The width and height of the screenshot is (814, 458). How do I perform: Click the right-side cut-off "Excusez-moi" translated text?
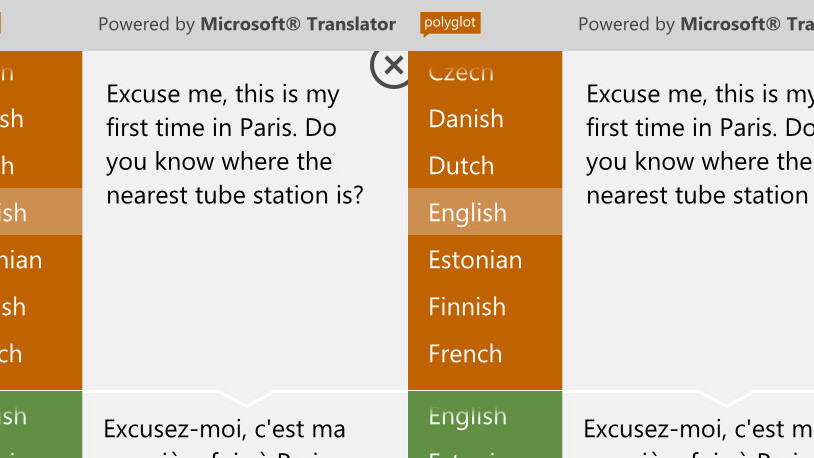[x=697, y=430]
